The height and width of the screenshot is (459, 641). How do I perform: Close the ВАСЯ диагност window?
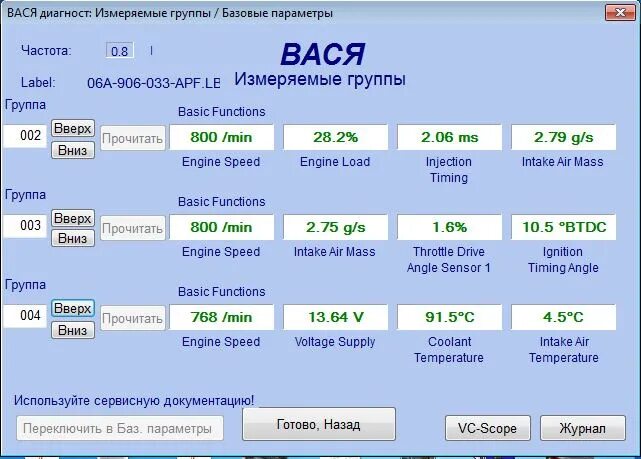coord(620,12)
